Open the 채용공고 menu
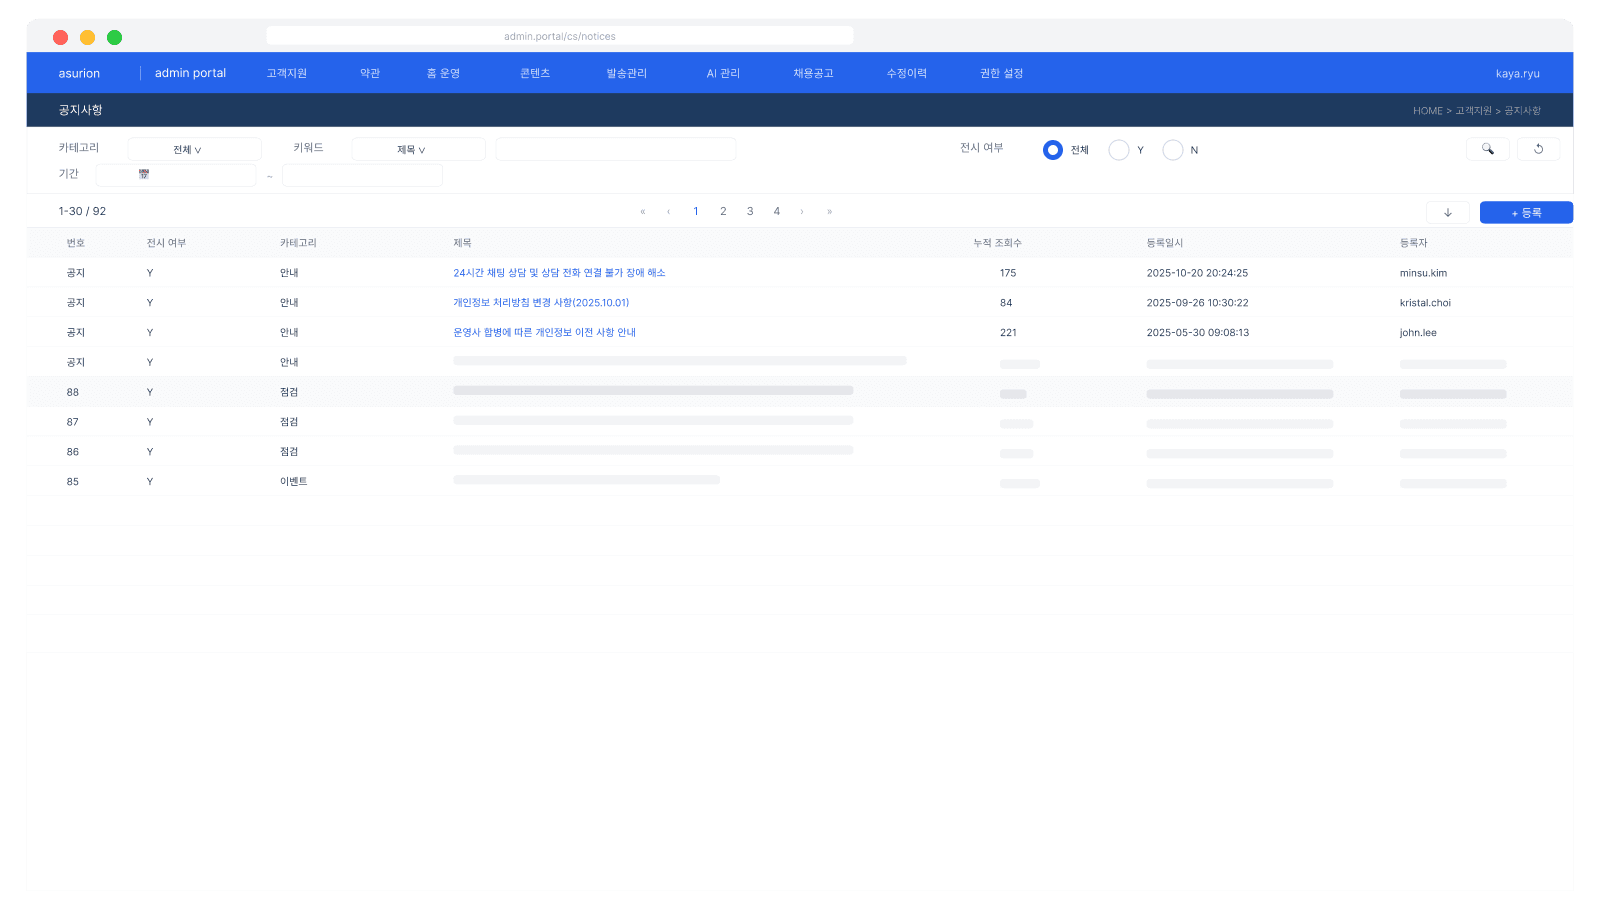 [813, 73]
